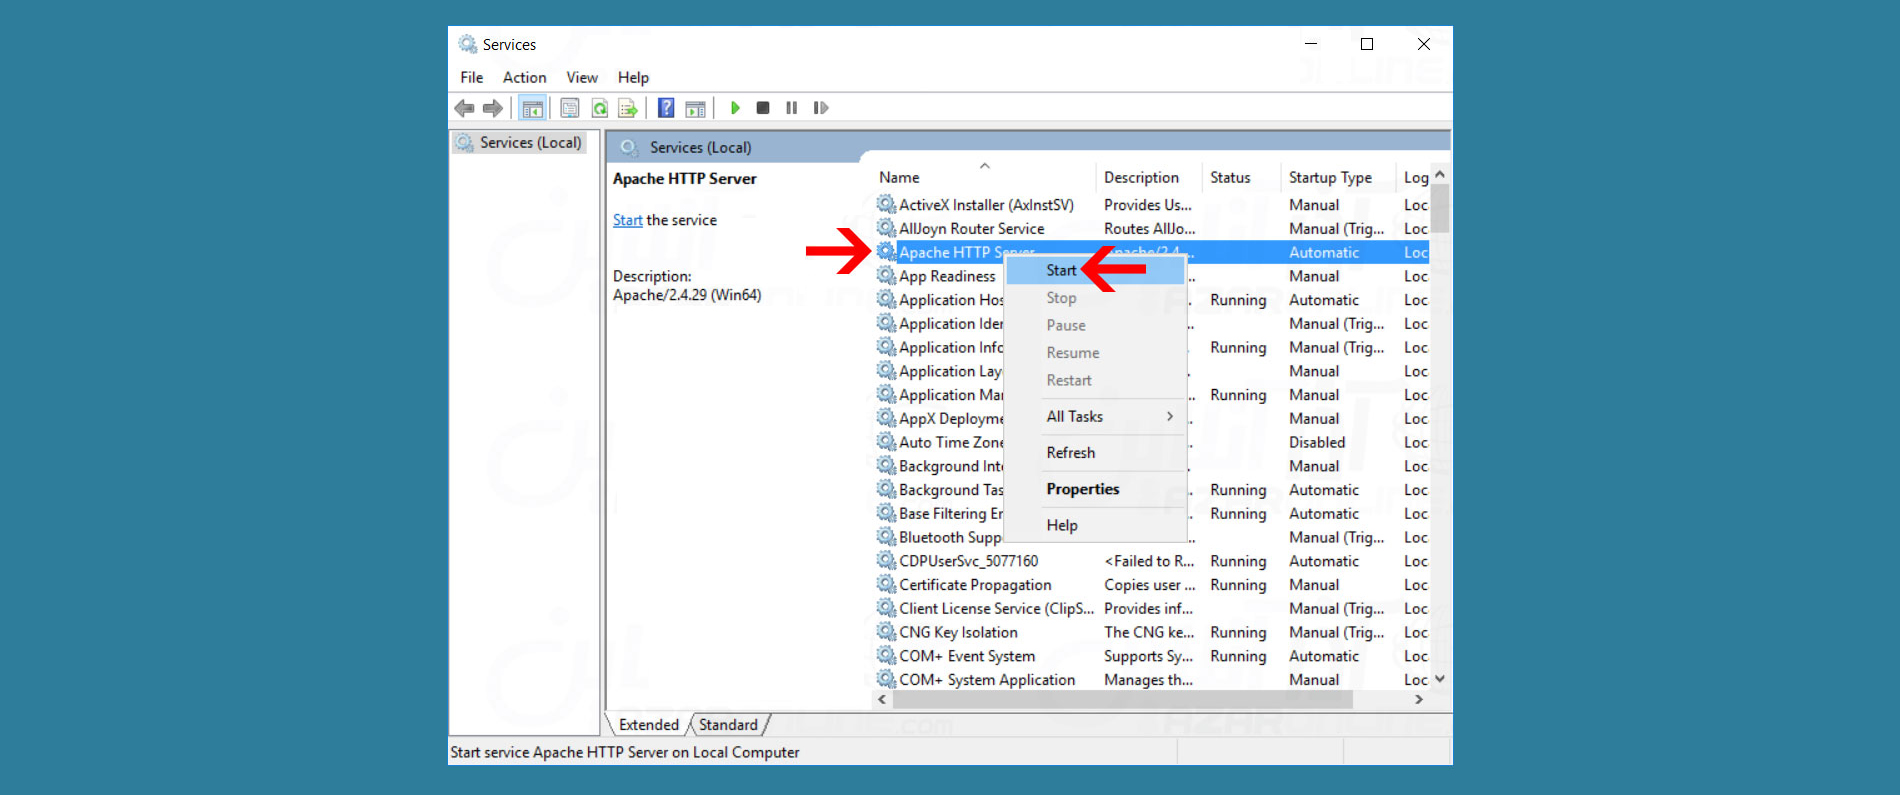Sort by the Status column header
Image resolution: width=1900 pixels, height=795 pixels.
pos(1240,177)
